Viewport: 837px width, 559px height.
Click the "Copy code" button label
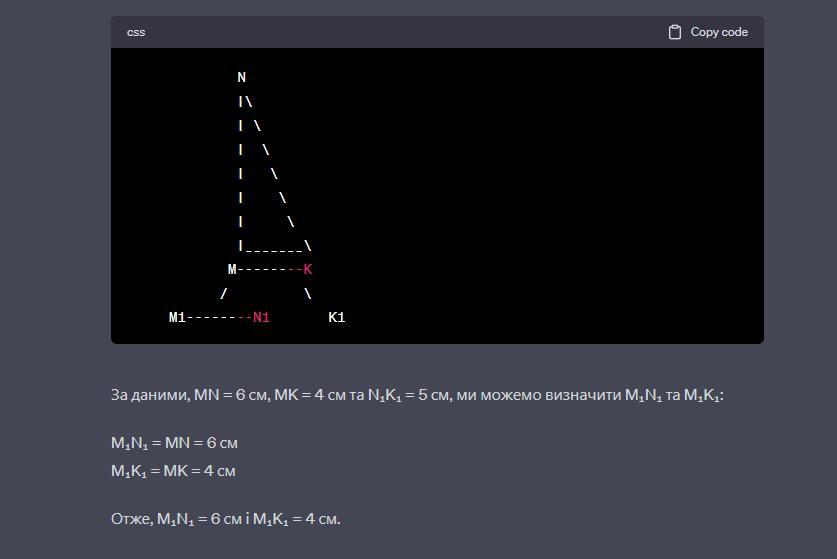pyautogui.click(x=719, y=32)
